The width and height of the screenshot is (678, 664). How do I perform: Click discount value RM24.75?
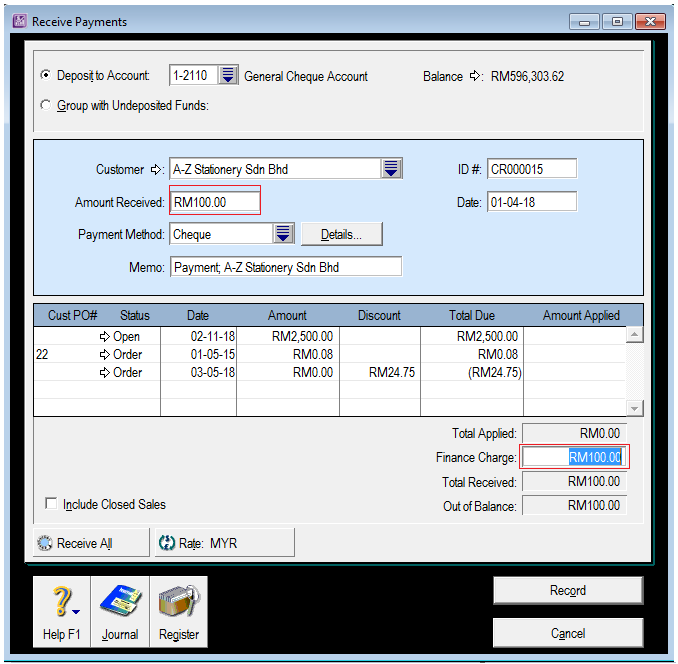point(392,373)
